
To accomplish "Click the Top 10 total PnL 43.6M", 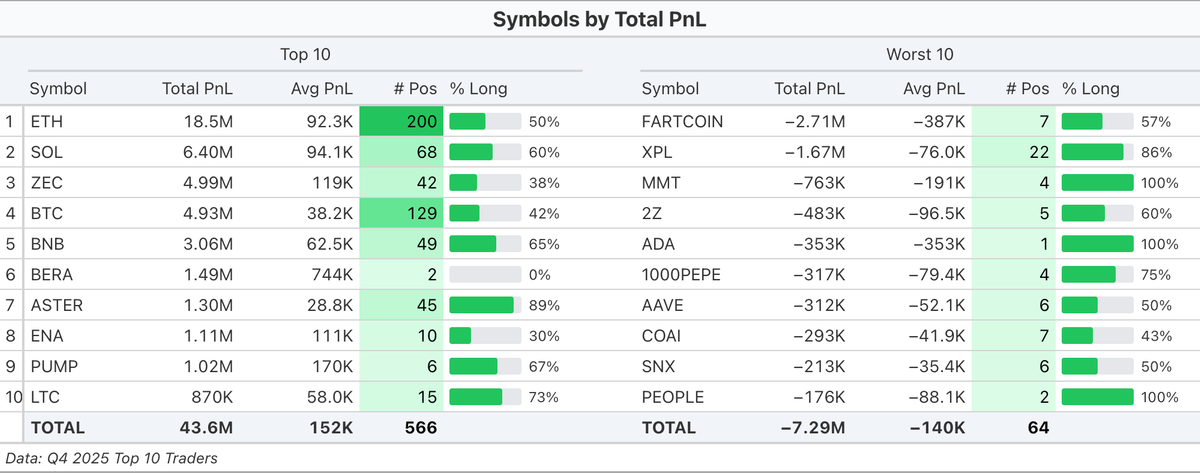I will pyautogui.click(x=206, y=428).
